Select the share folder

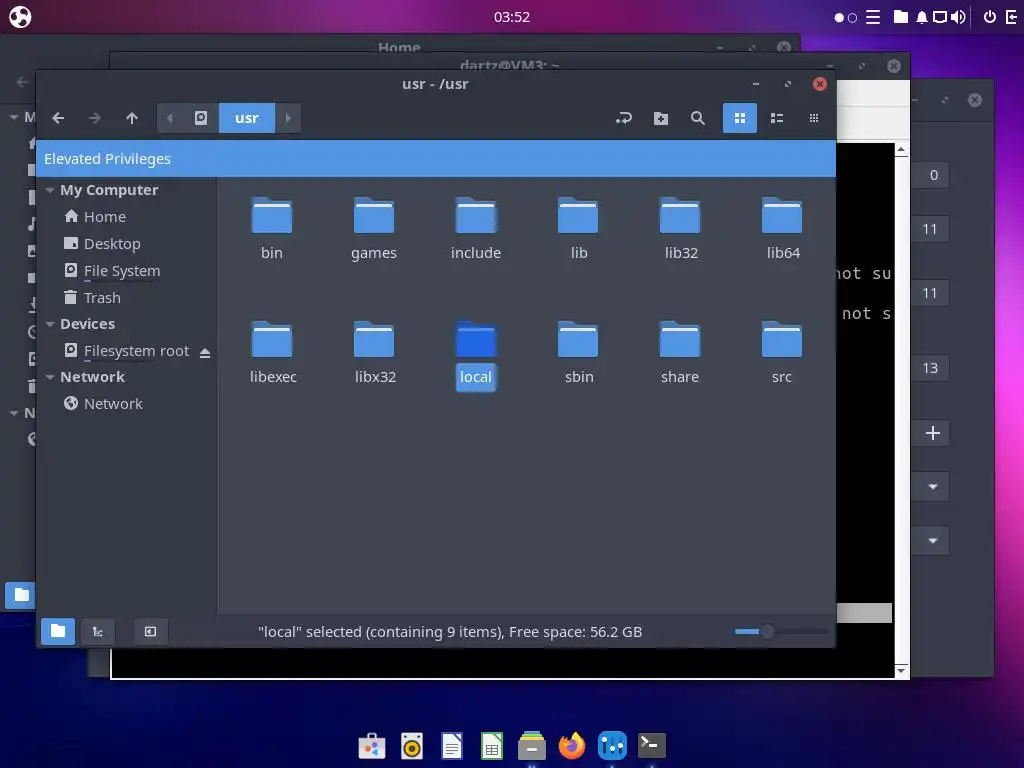pyautogui.click(x=680, y=353)
